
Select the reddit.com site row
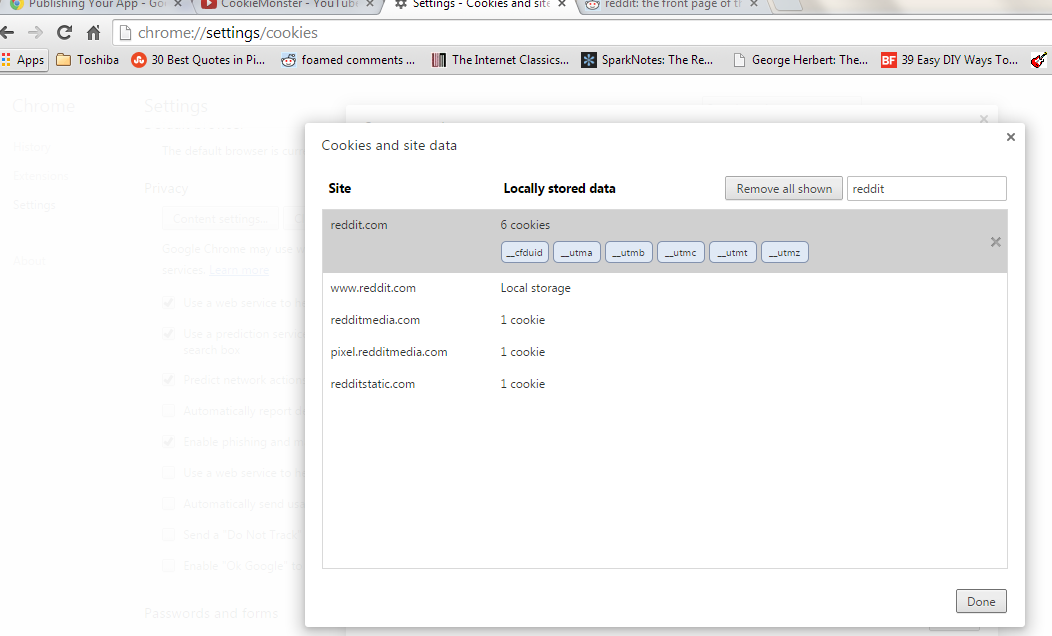click(665, 241)
